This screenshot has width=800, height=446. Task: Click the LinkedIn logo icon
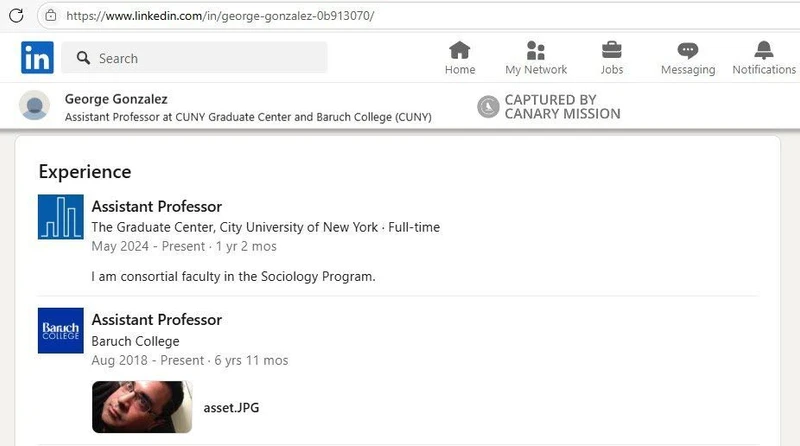click(x=37, y=57)
